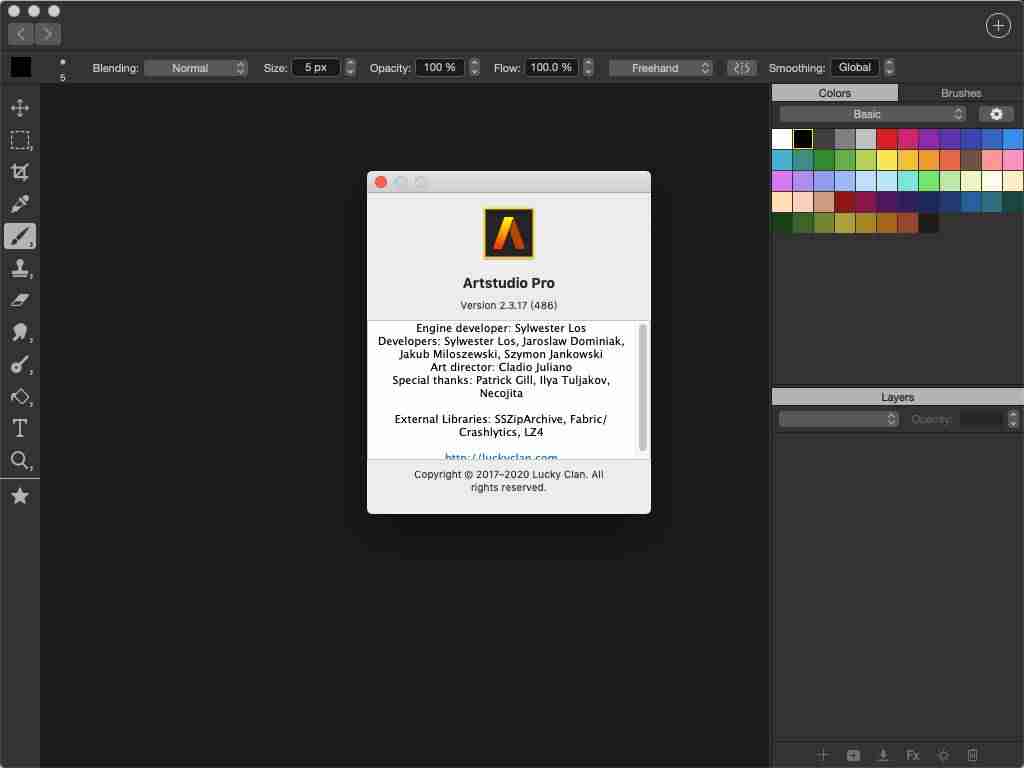Select the Eyedropper tool

point(20,204)
